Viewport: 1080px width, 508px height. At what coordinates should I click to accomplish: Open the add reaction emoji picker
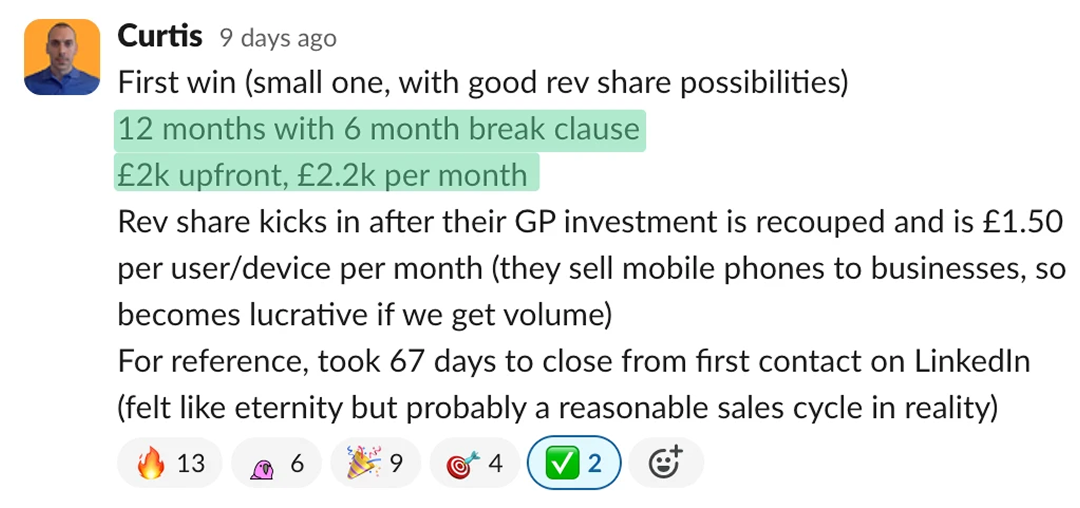coord(667,463)
